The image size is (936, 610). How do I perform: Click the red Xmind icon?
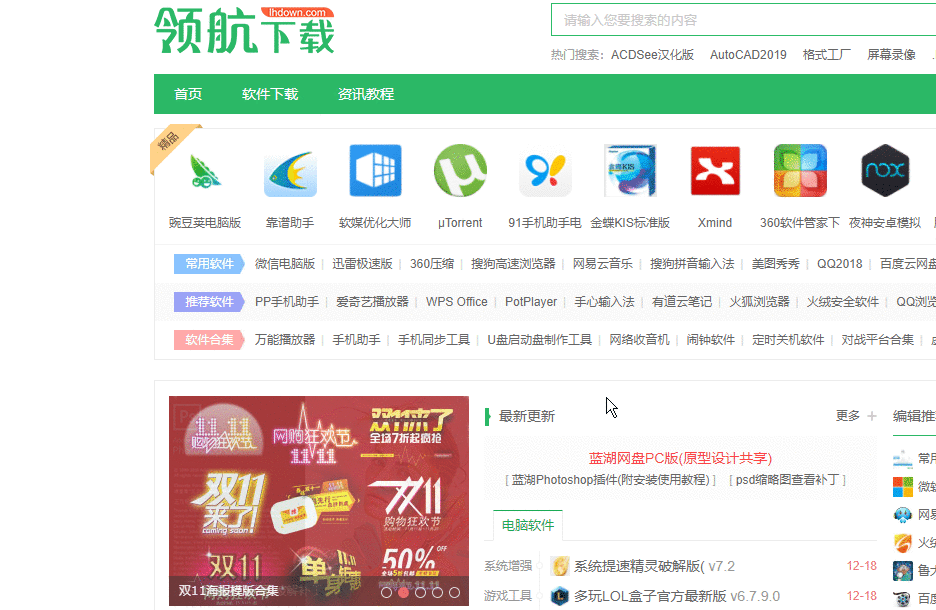click(x=715, y=171)
